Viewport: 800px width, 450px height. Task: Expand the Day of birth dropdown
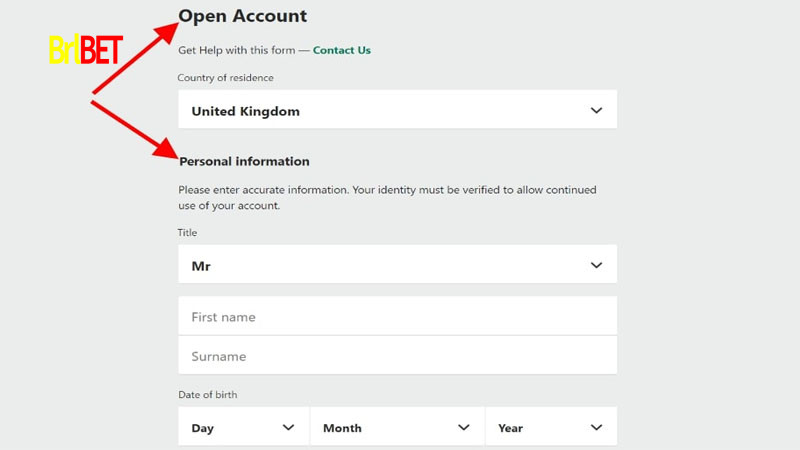(243, 427)
